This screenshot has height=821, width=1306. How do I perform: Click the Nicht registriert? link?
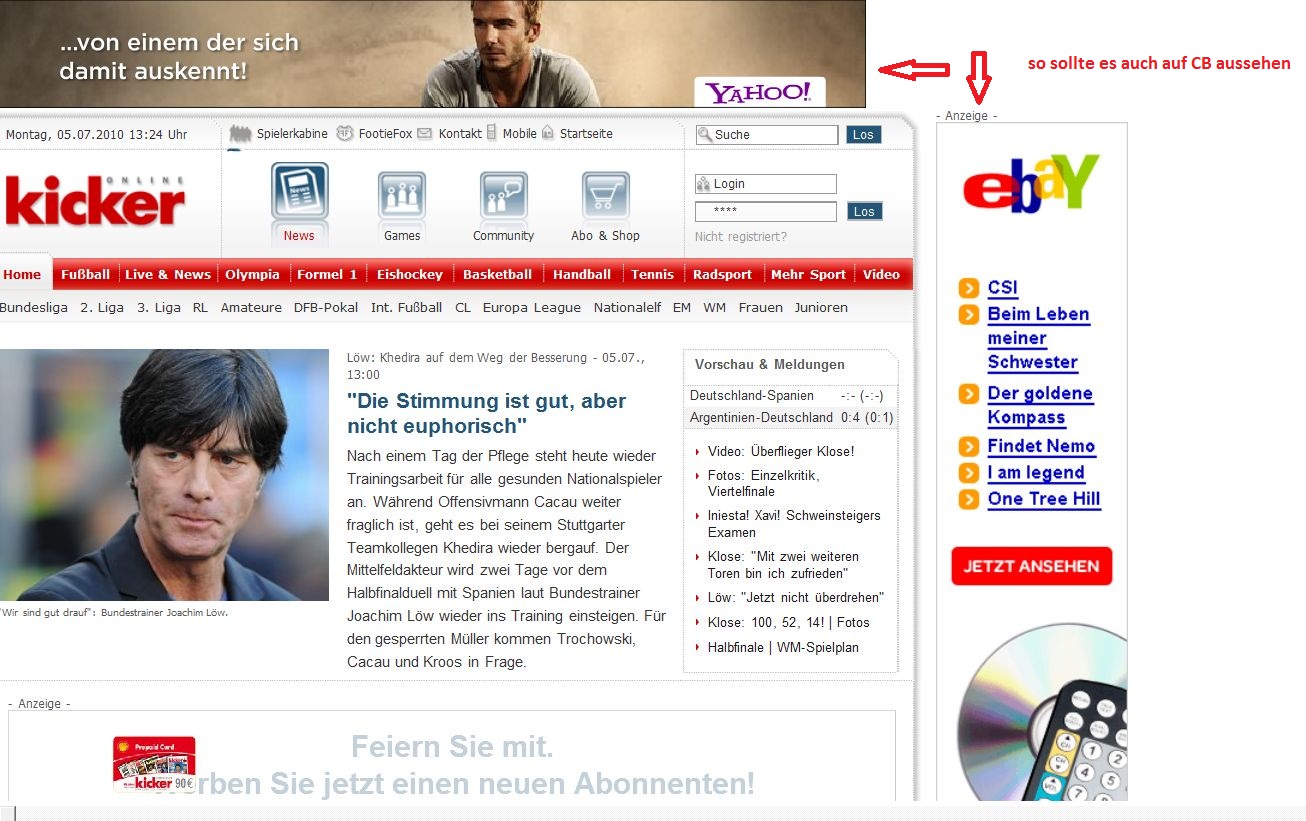point(741,237)
